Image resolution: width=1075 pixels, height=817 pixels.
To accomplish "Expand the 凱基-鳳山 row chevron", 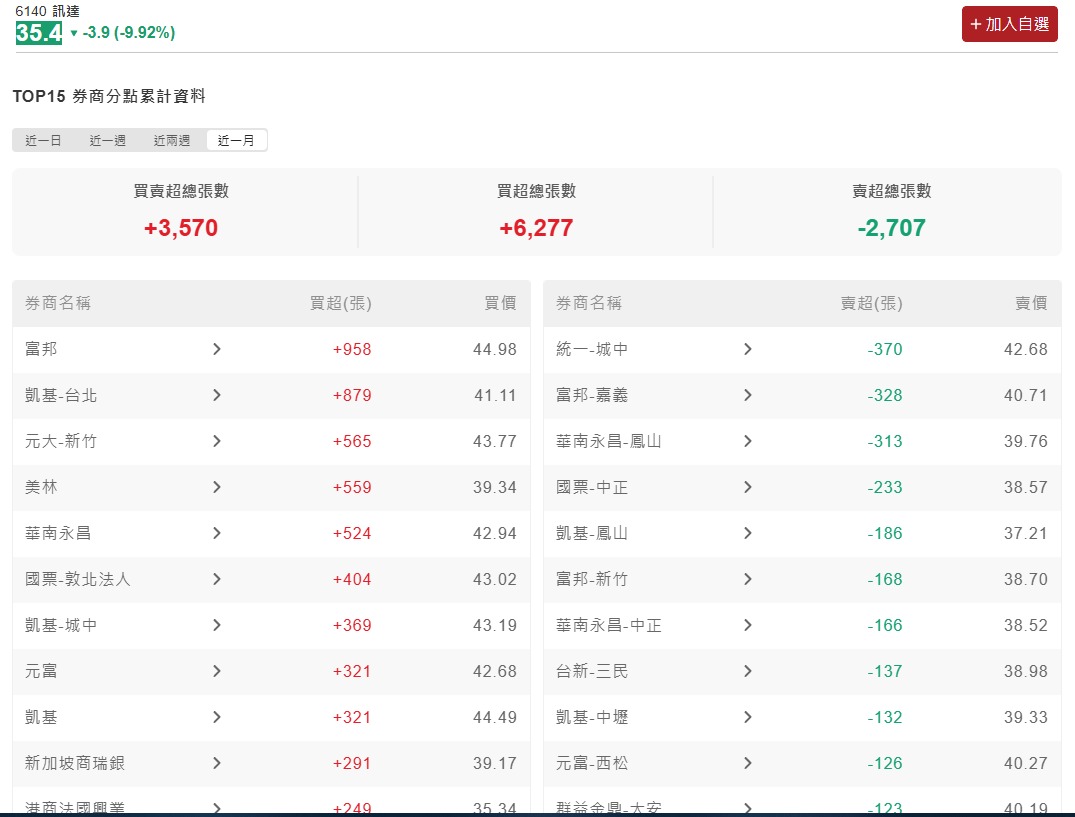I will coord(748,533).
